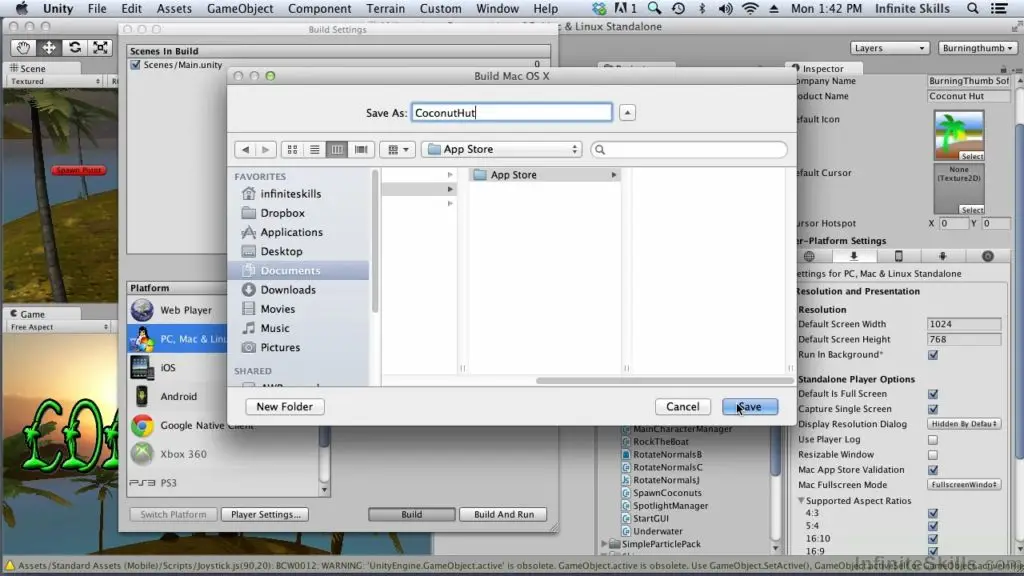Viewport: 1024px width, 576px height.
Task: Open Android platform settings tab in Inspector
Action: 942,257
